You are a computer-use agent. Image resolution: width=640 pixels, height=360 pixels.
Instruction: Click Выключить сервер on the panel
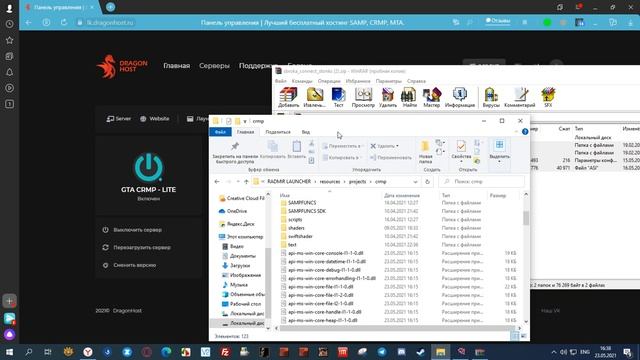132,230
